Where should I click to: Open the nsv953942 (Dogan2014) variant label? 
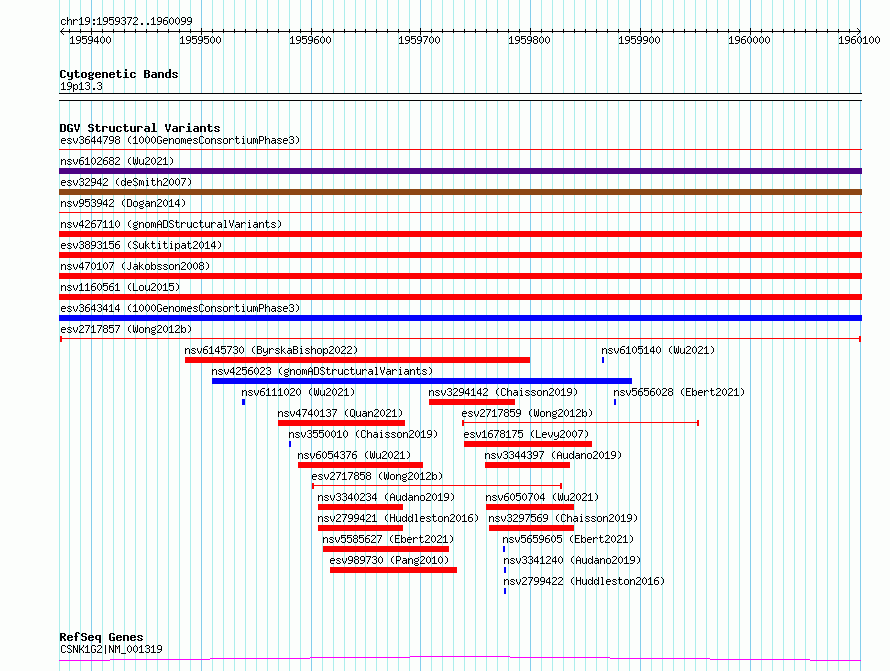123,203
